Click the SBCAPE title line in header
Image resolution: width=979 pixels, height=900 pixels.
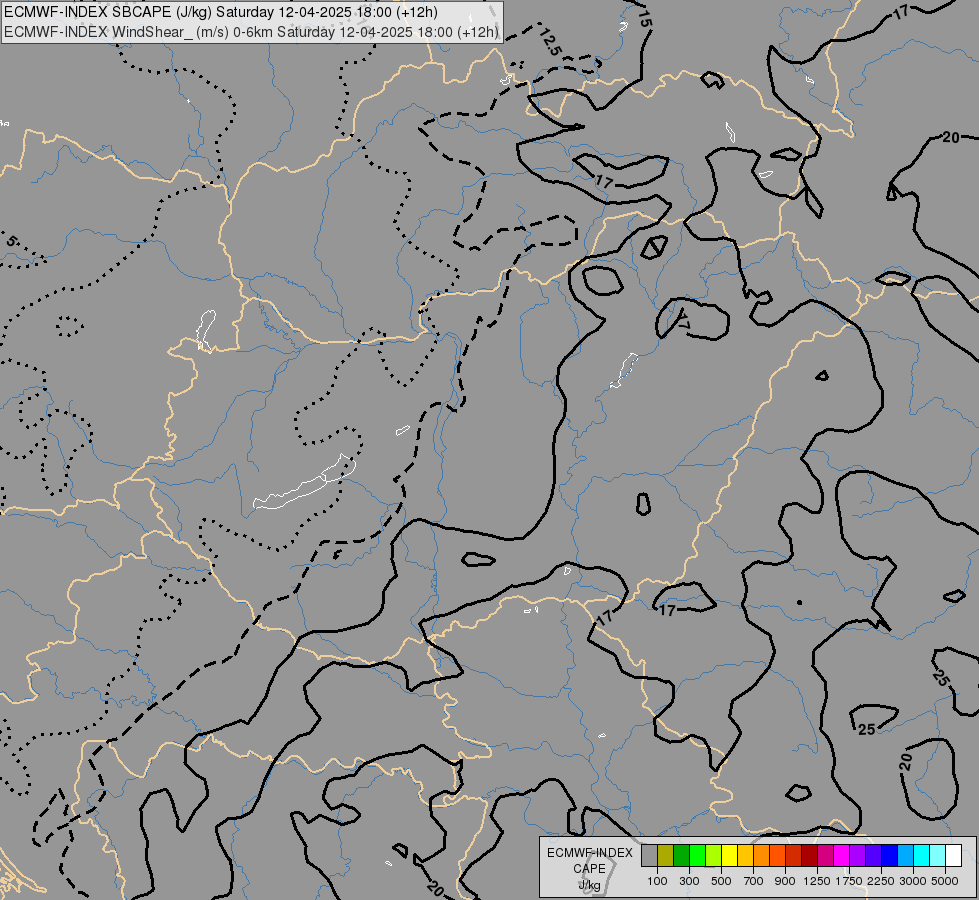(x=220, y=12)
